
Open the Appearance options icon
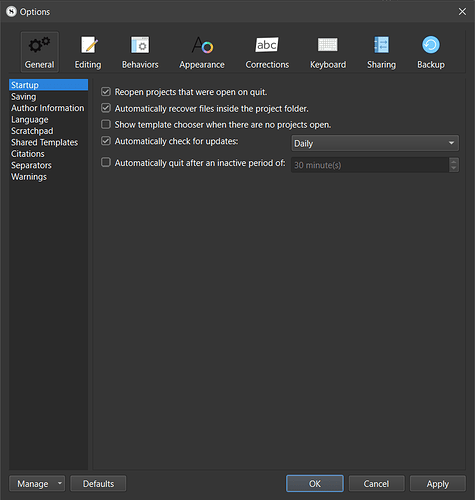pyautogui.click(x=202, y=45)
